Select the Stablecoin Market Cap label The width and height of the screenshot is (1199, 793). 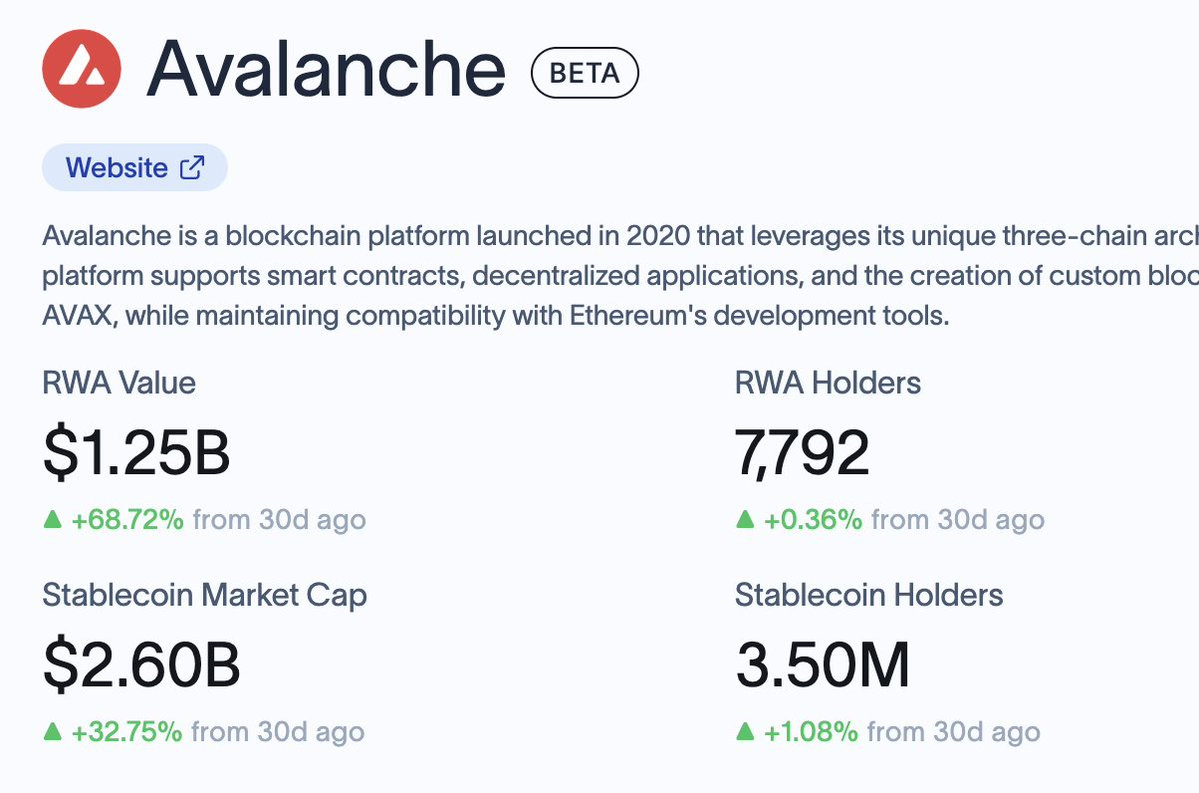point(205,596)
